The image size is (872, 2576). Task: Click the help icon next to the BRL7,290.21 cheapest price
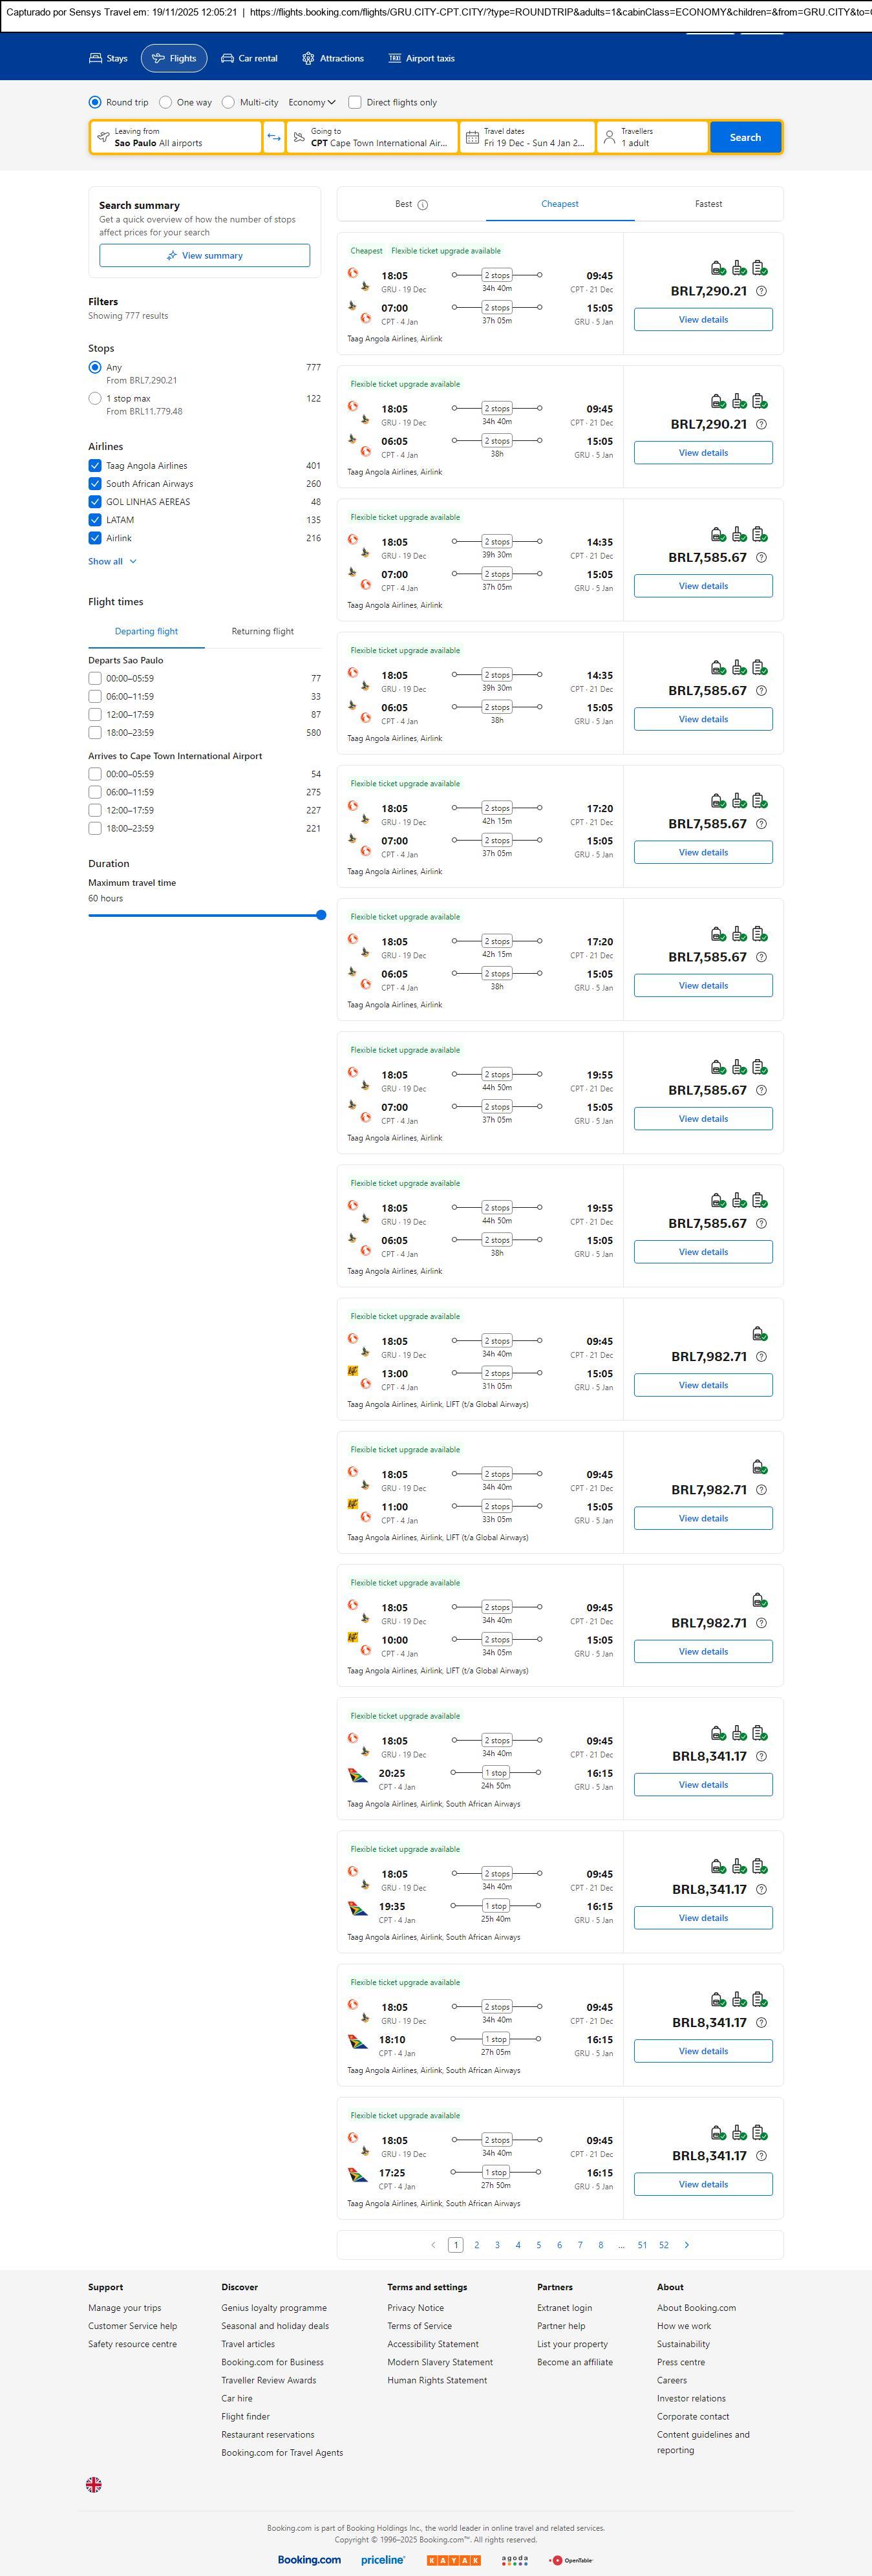click(761, 291)
